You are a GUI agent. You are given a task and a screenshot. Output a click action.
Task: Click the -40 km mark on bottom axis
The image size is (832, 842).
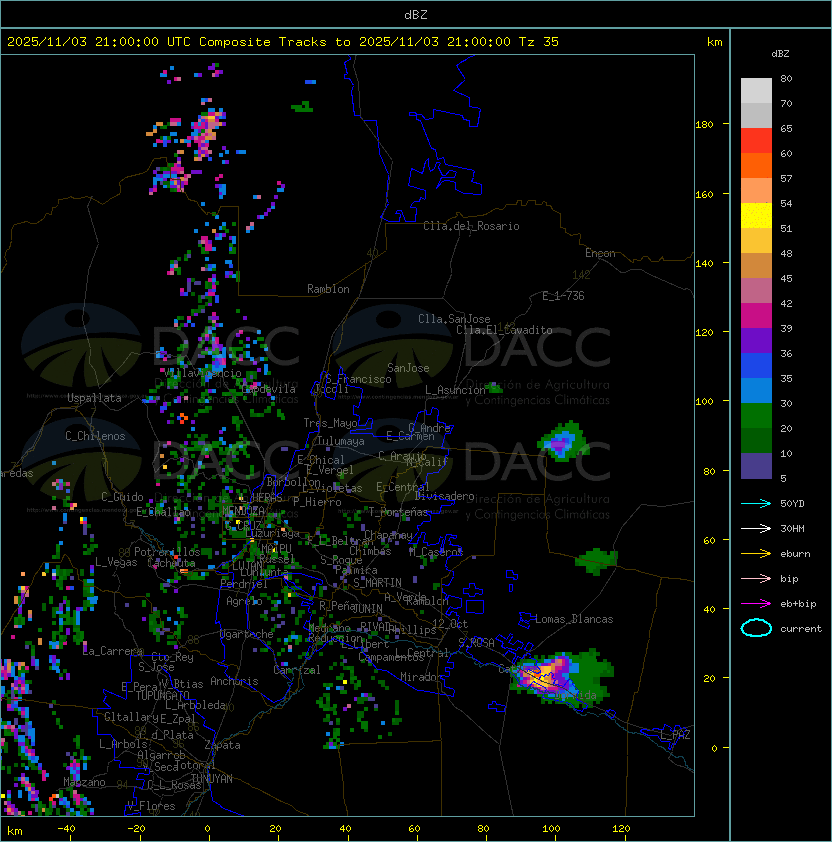point(66,829)
